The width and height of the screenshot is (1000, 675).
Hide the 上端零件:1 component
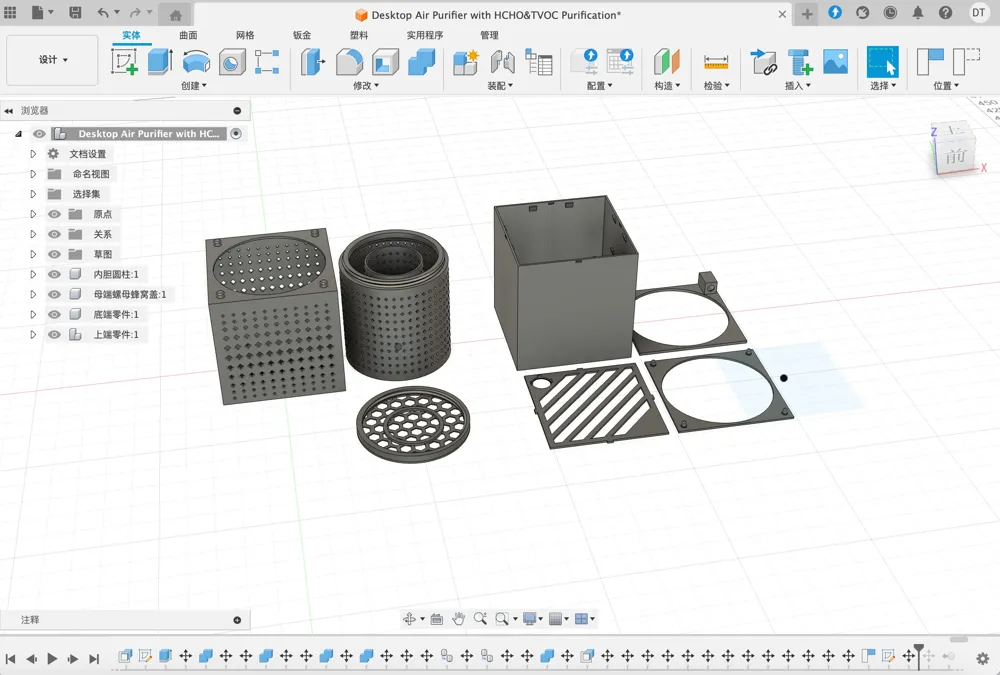[54, 334]
